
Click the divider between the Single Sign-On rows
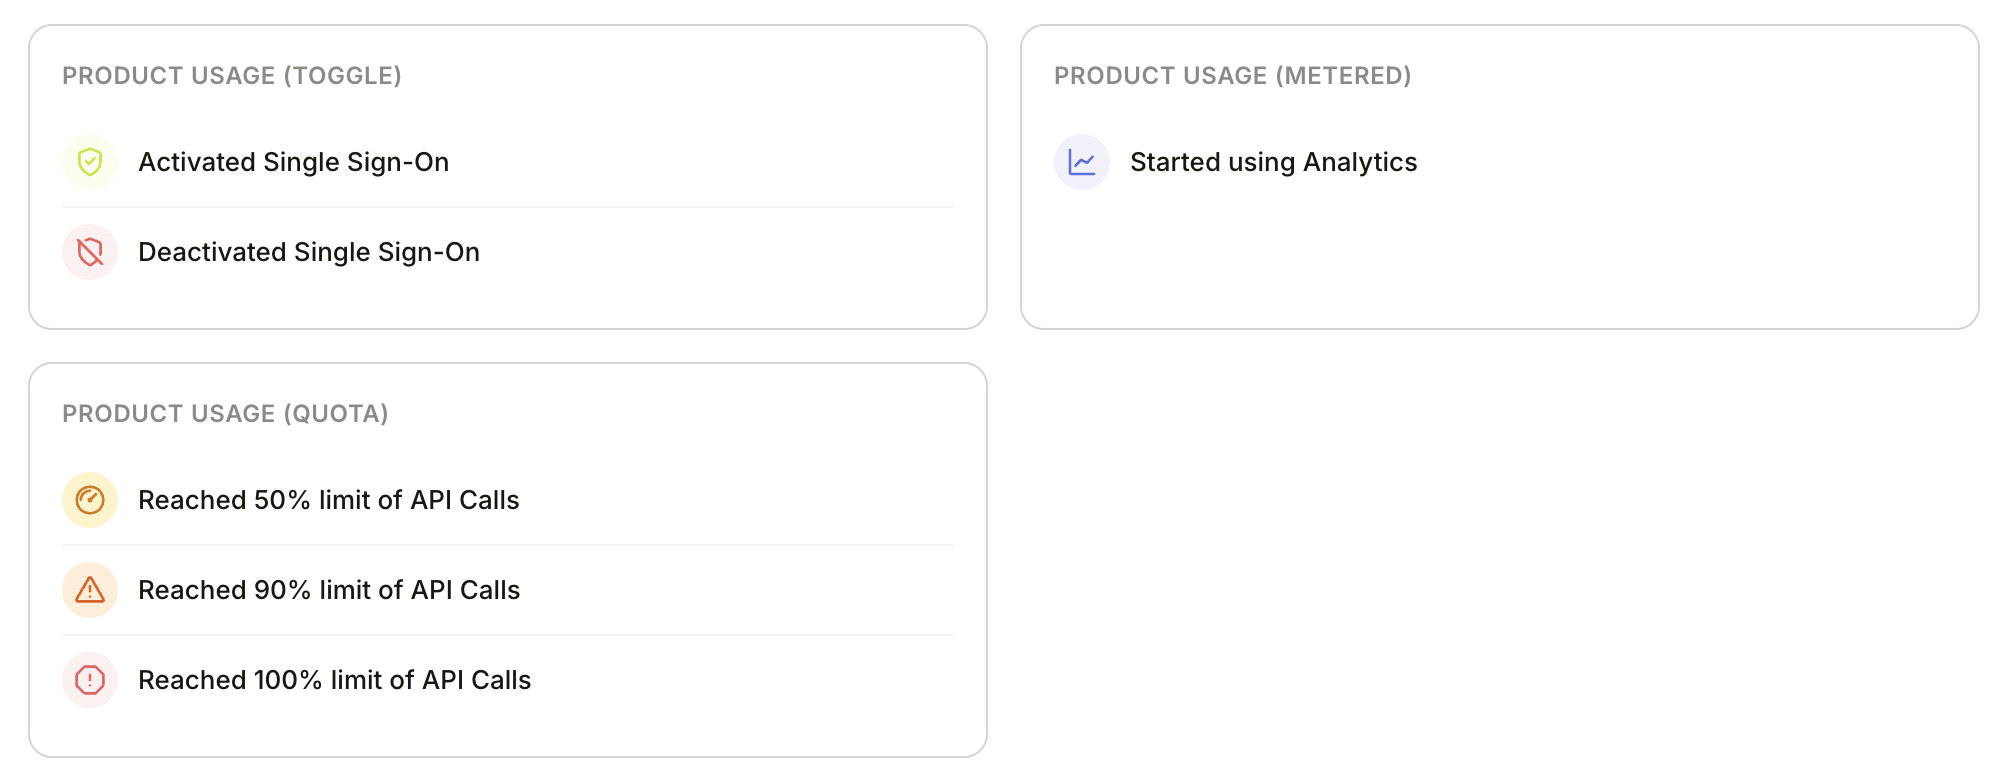pos(508,207)
